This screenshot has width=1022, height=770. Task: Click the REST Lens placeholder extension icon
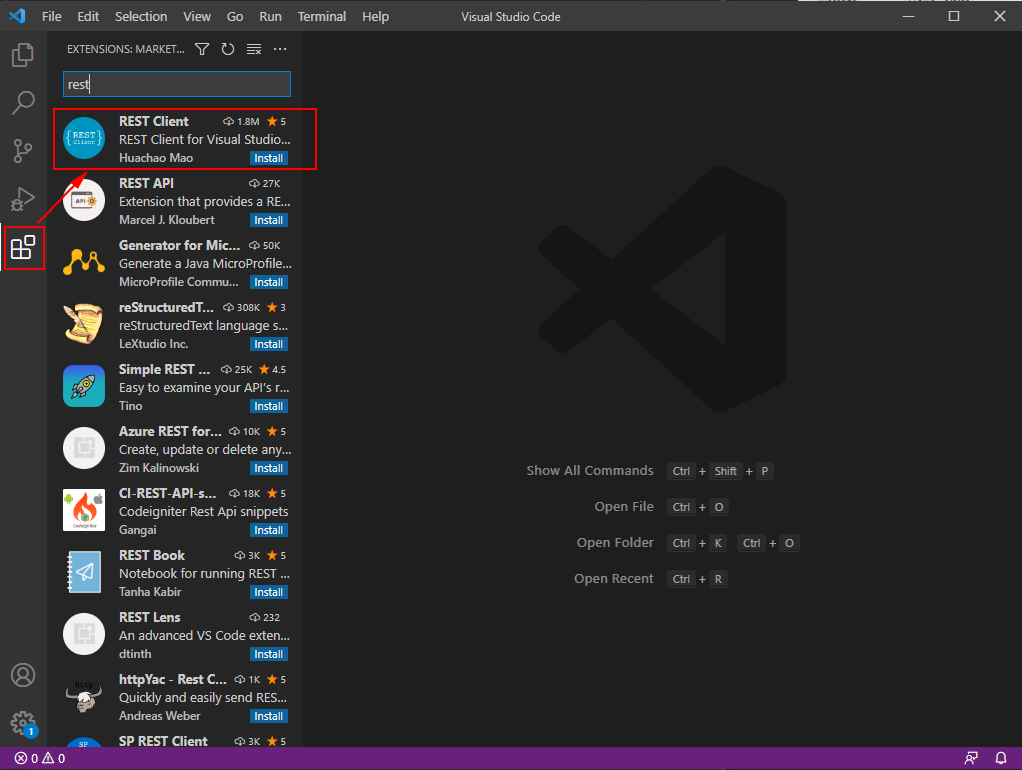pyautogui.click(x=84, y=634)
